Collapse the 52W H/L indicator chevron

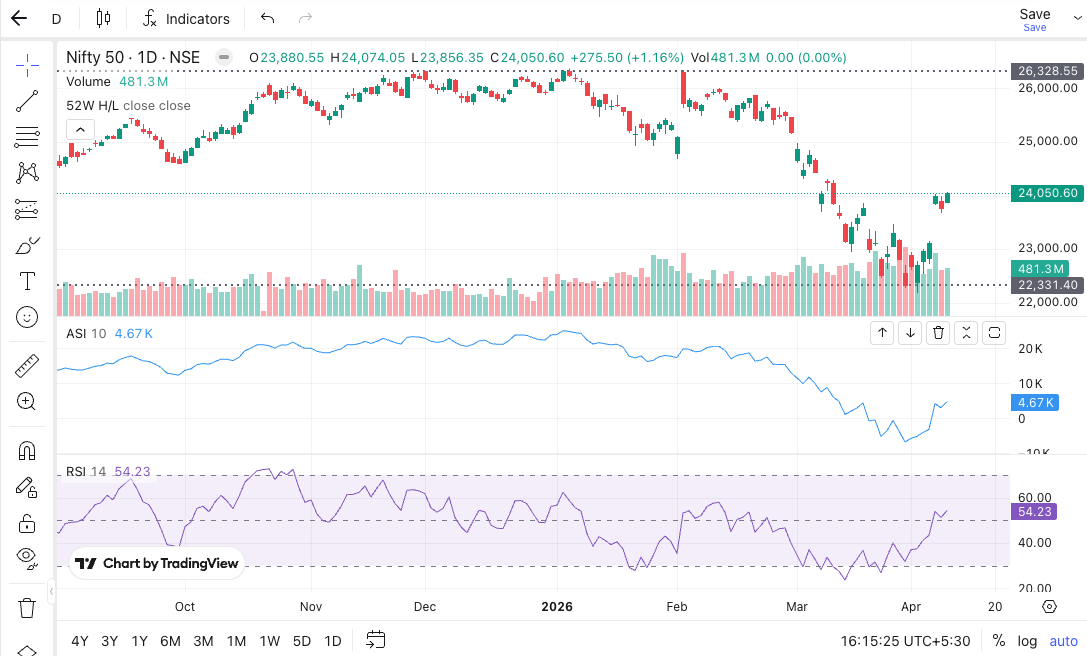(x=80, y=129)
